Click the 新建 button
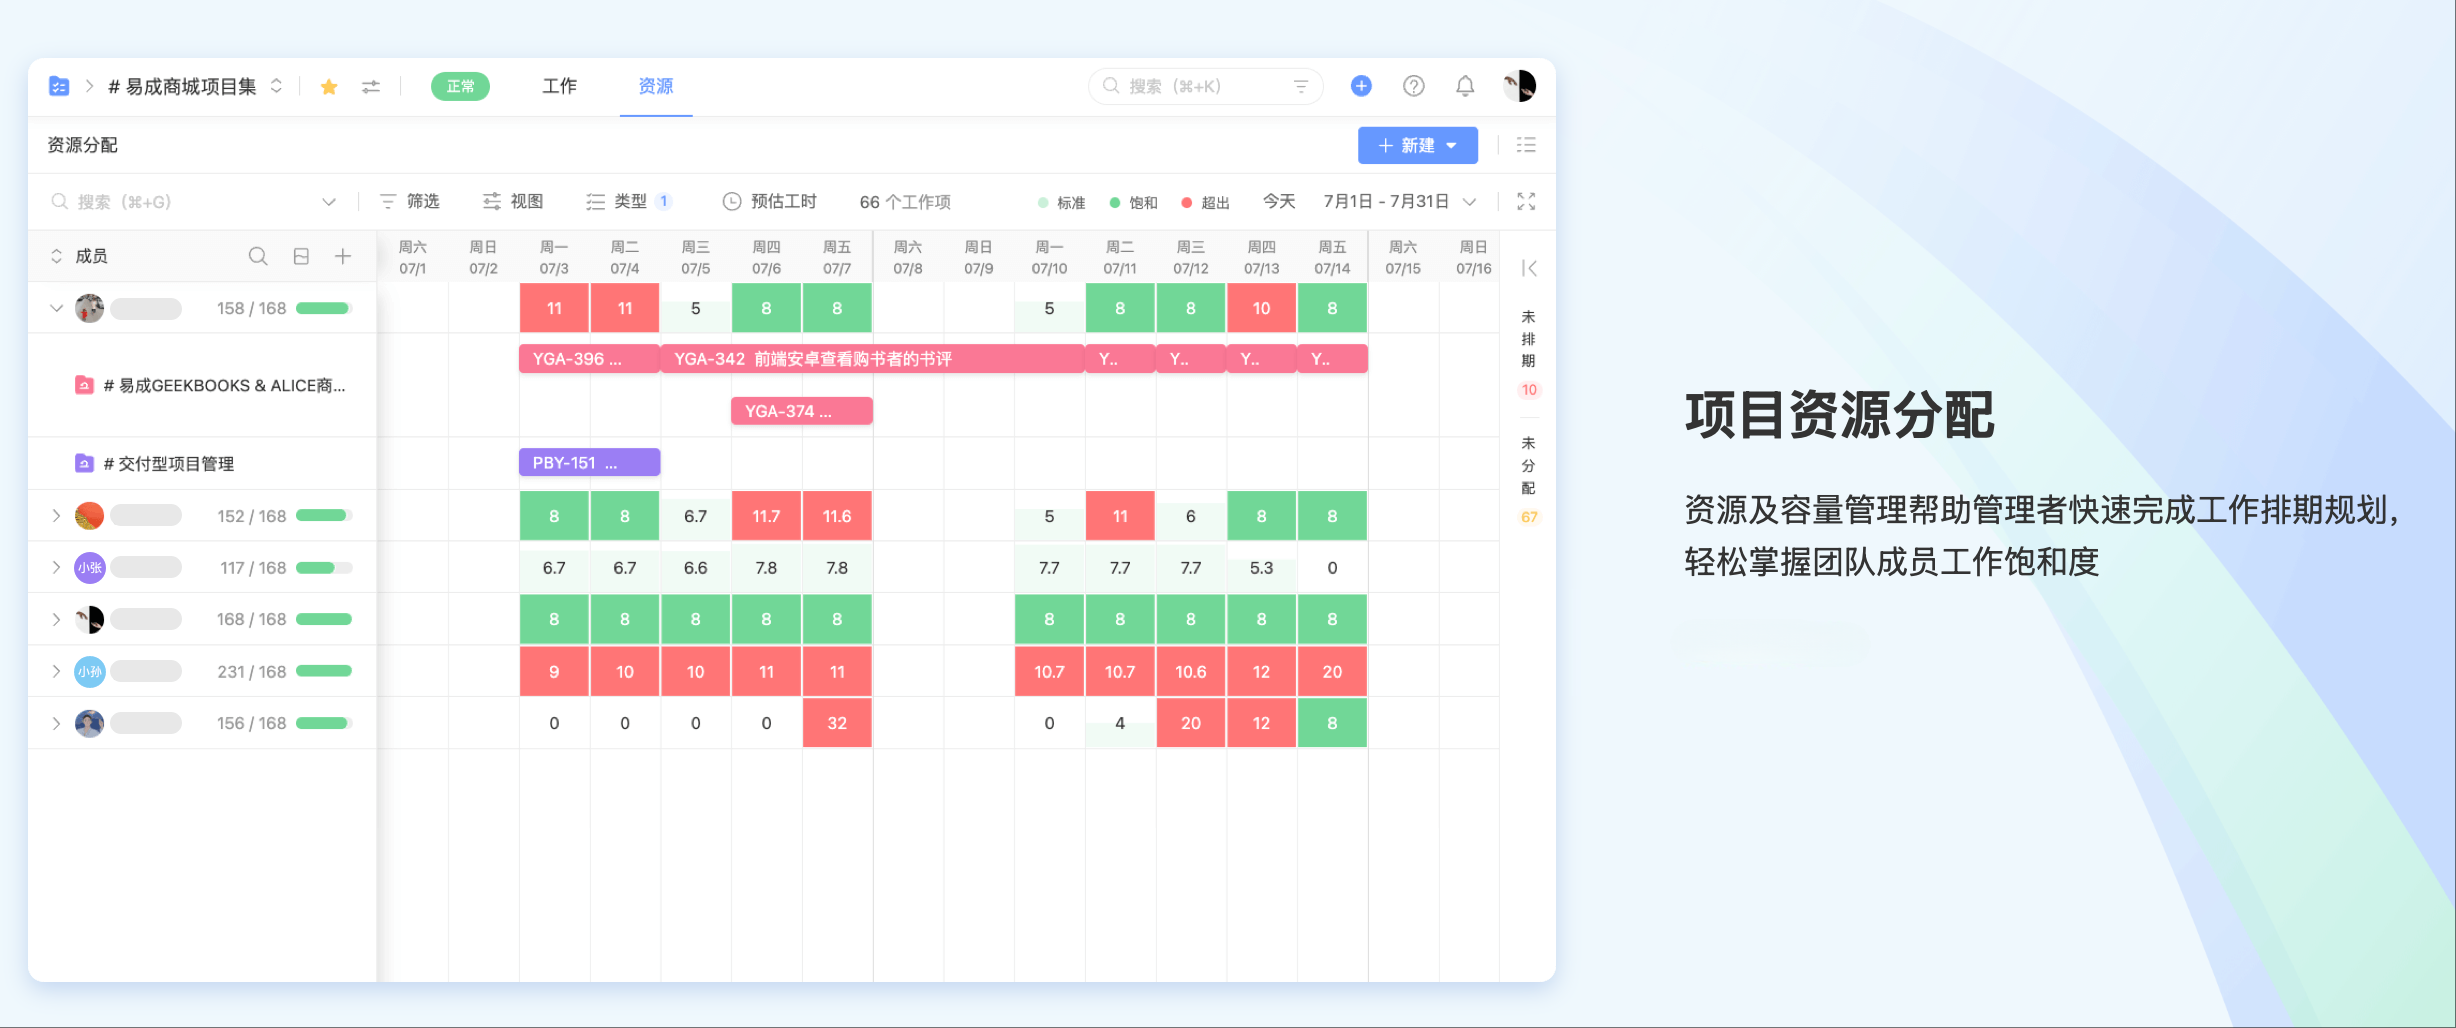 (1417, 146)
